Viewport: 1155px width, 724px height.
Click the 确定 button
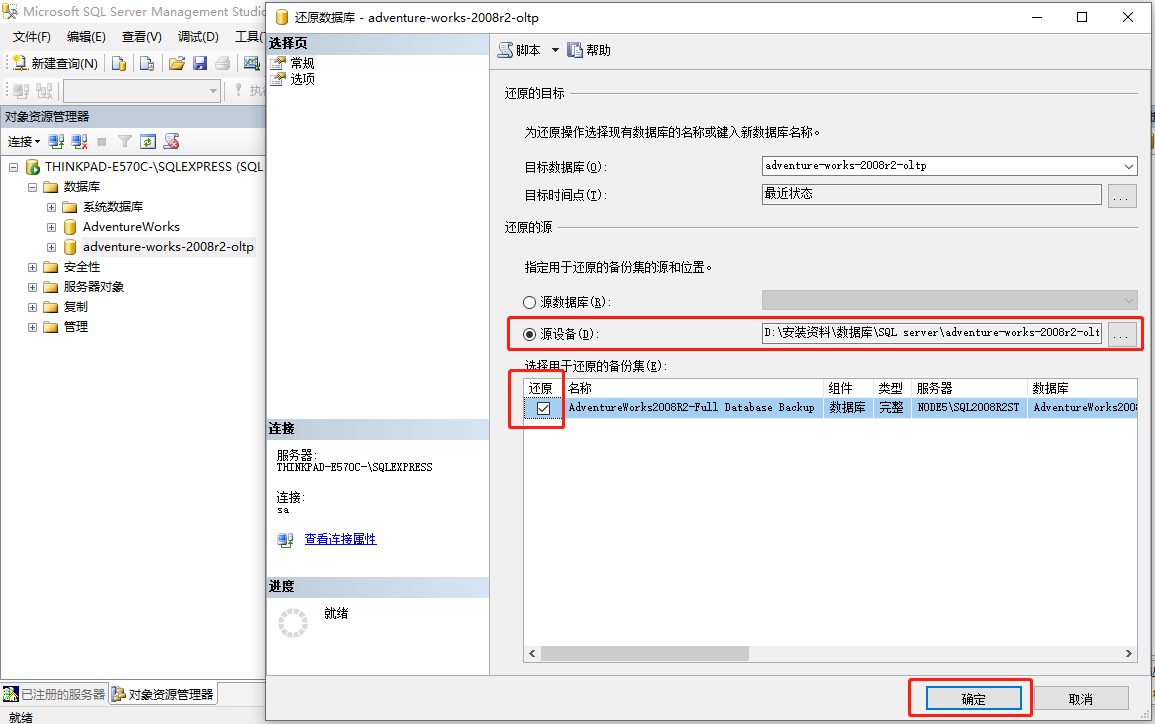click(x=973, y=698)
